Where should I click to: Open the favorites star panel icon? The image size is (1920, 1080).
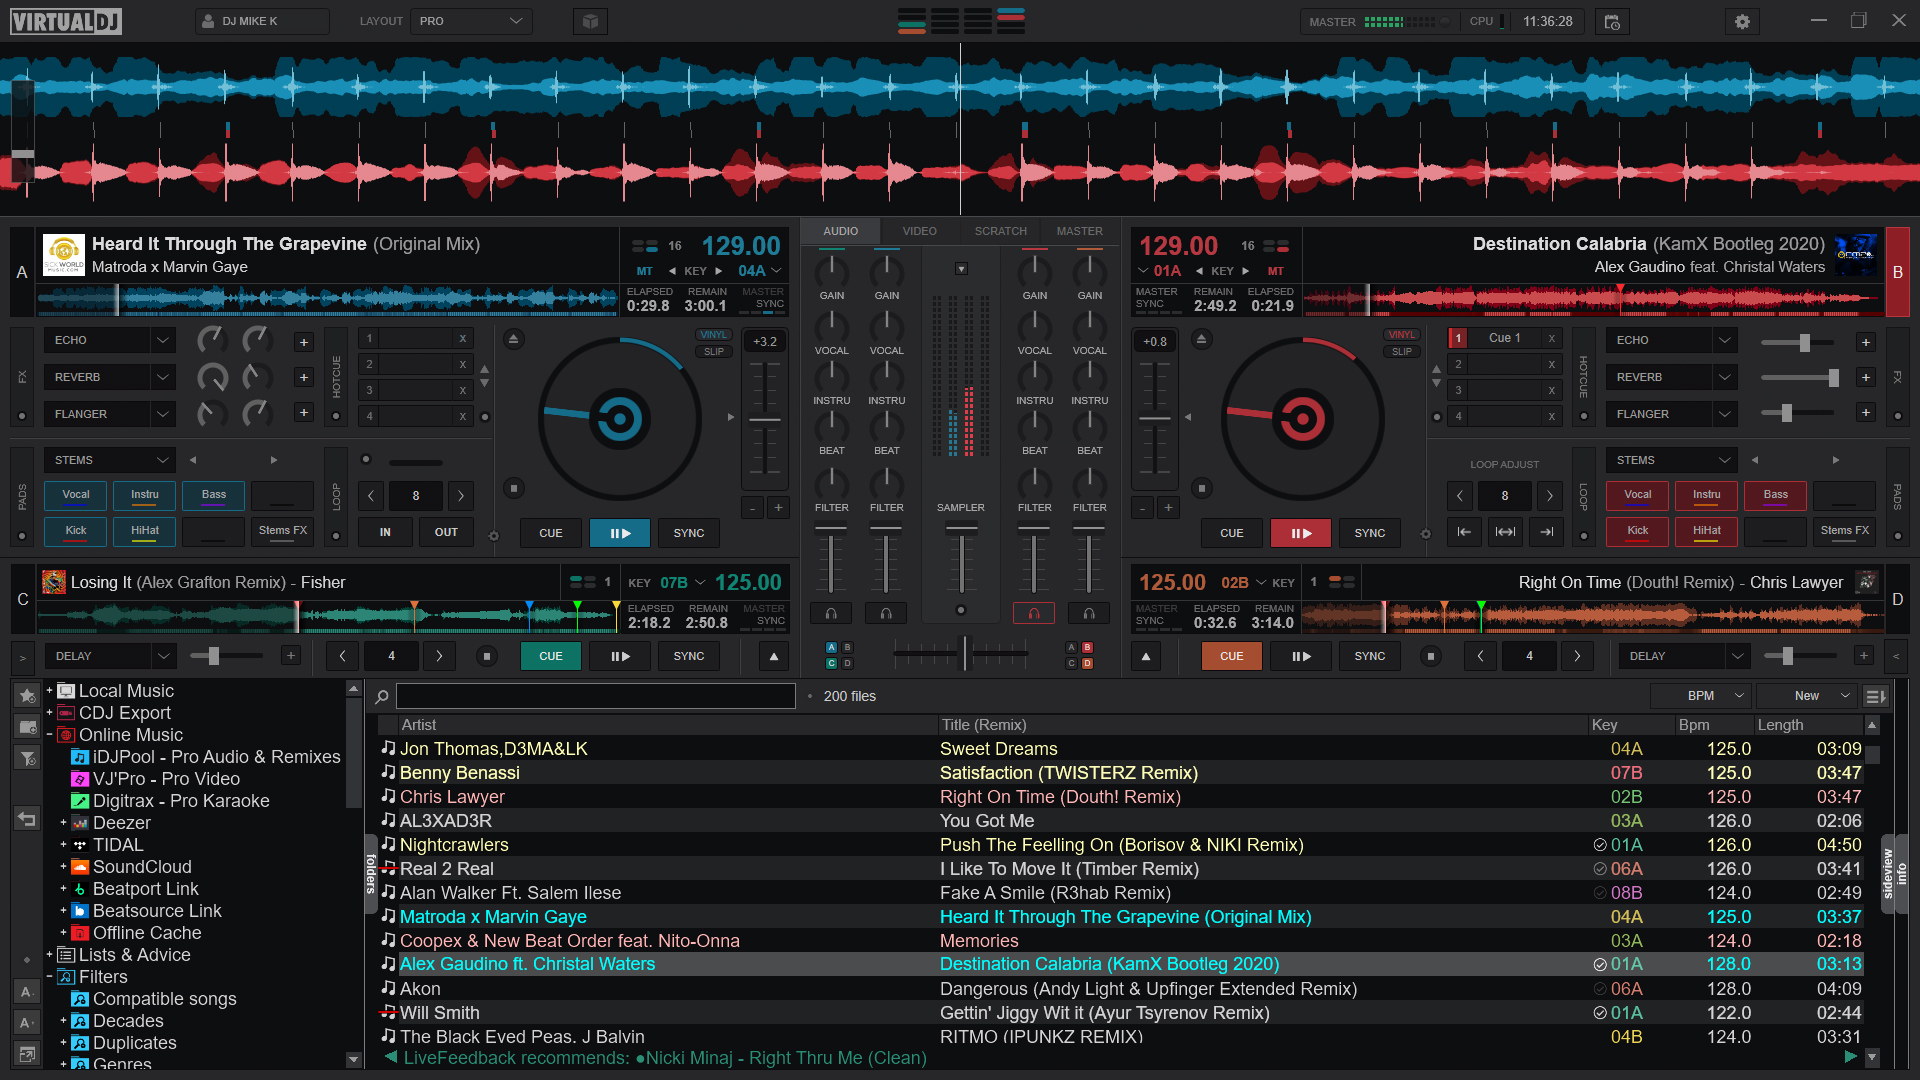pyautogui.click(x=27, y=694)
